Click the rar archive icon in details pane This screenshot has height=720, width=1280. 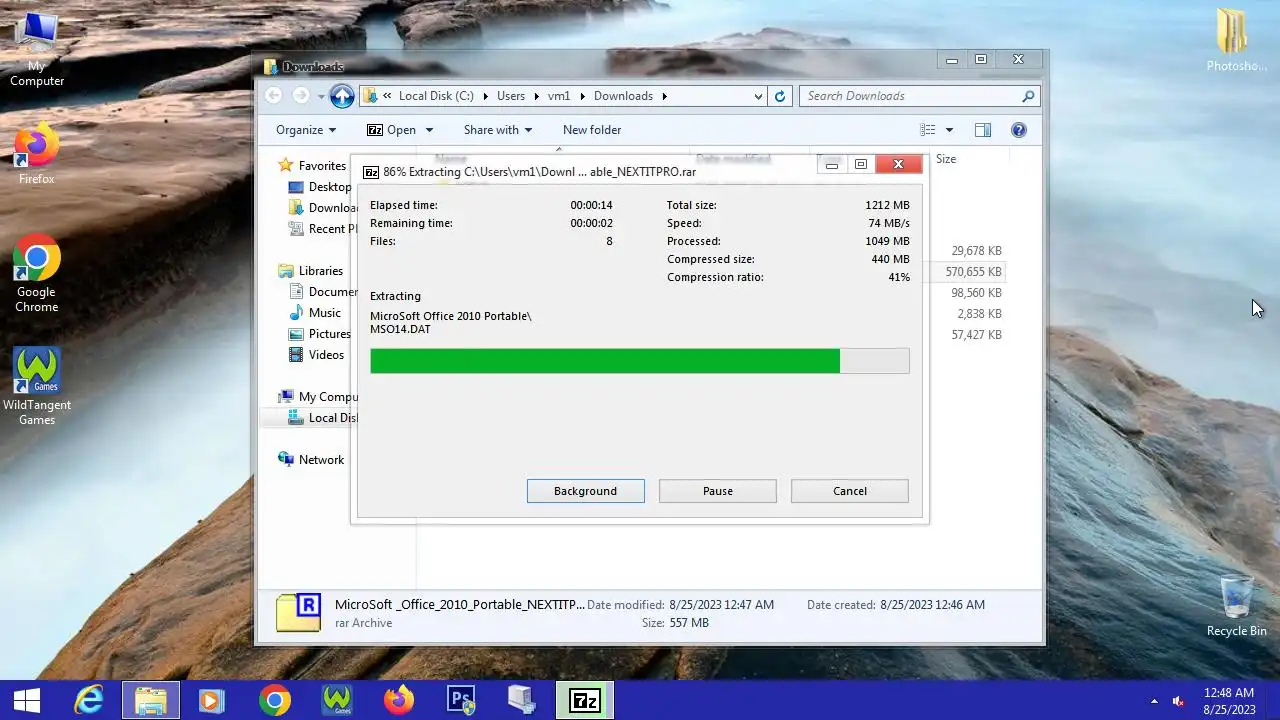[298, 613]
